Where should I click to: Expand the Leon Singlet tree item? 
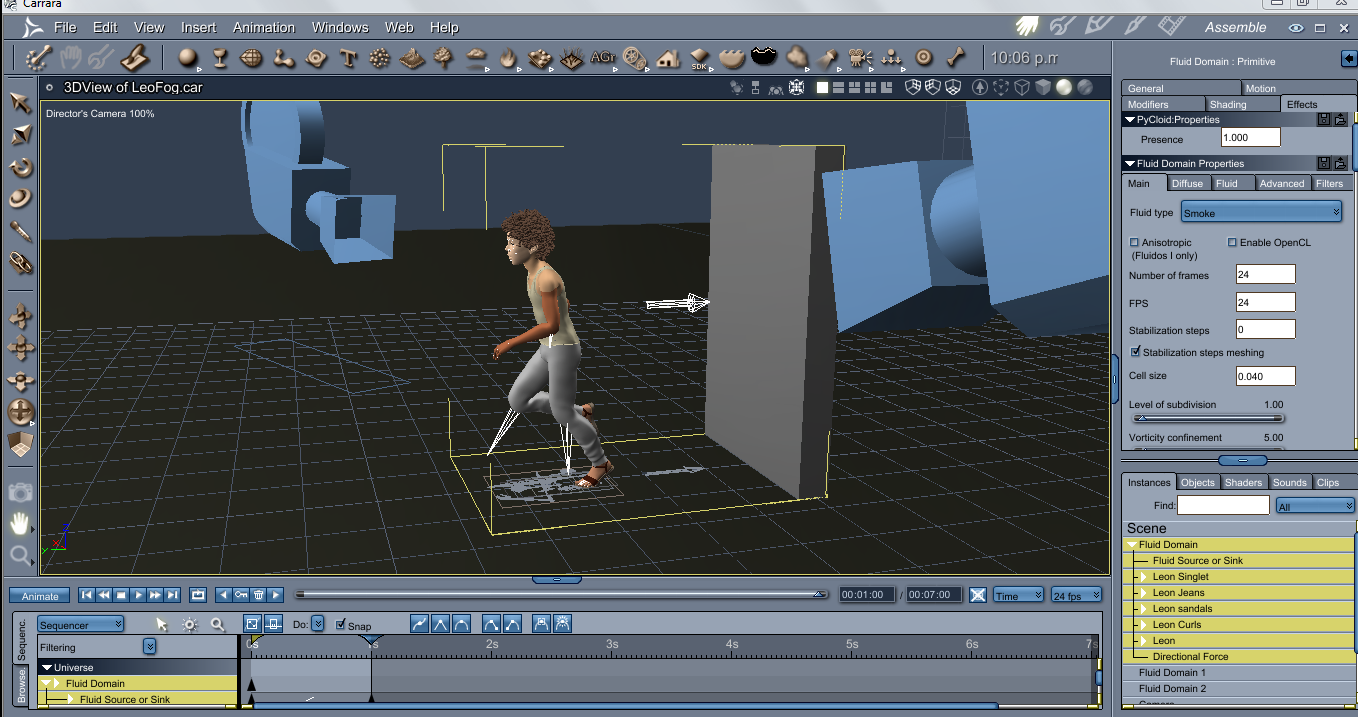click(x=1142, y=577)
